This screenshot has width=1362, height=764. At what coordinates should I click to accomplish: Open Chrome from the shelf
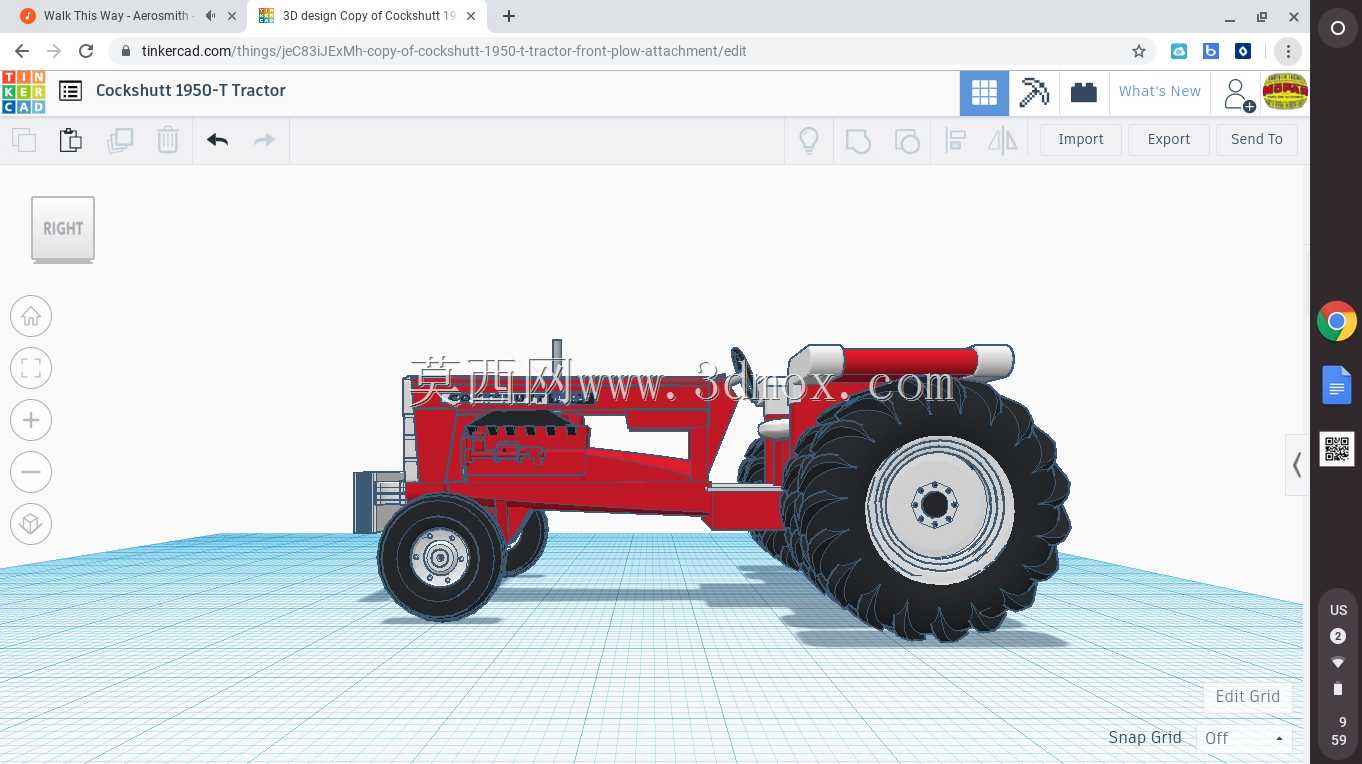(1337, 322)
